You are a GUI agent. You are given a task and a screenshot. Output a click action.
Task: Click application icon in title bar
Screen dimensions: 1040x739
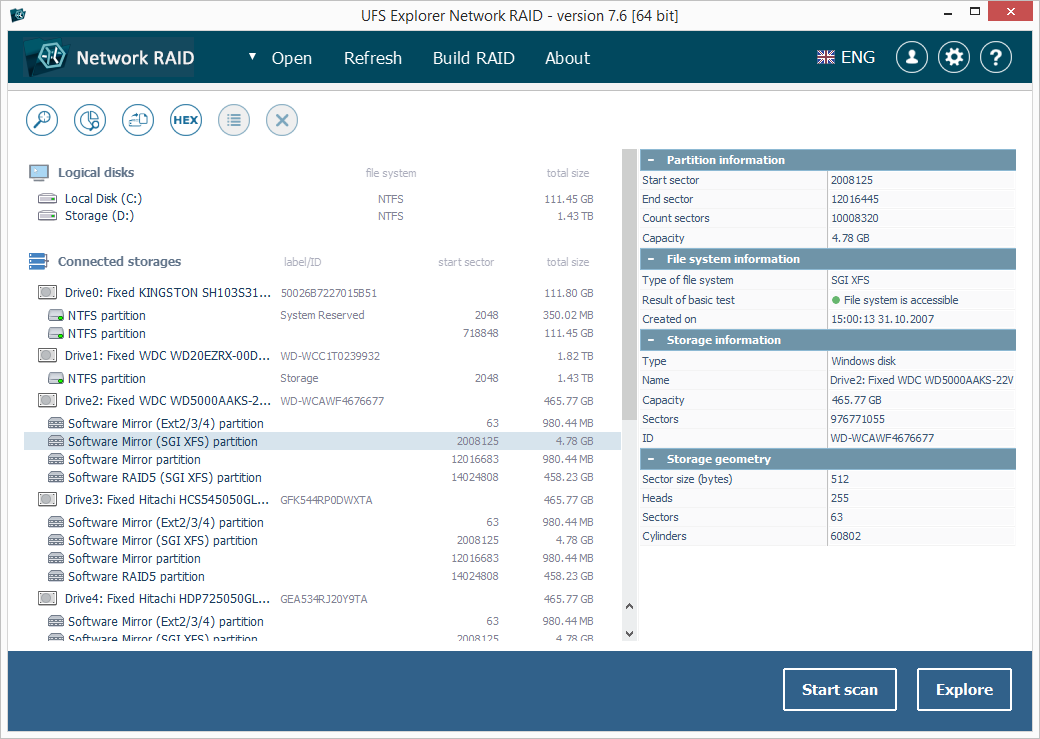(18, 15)
